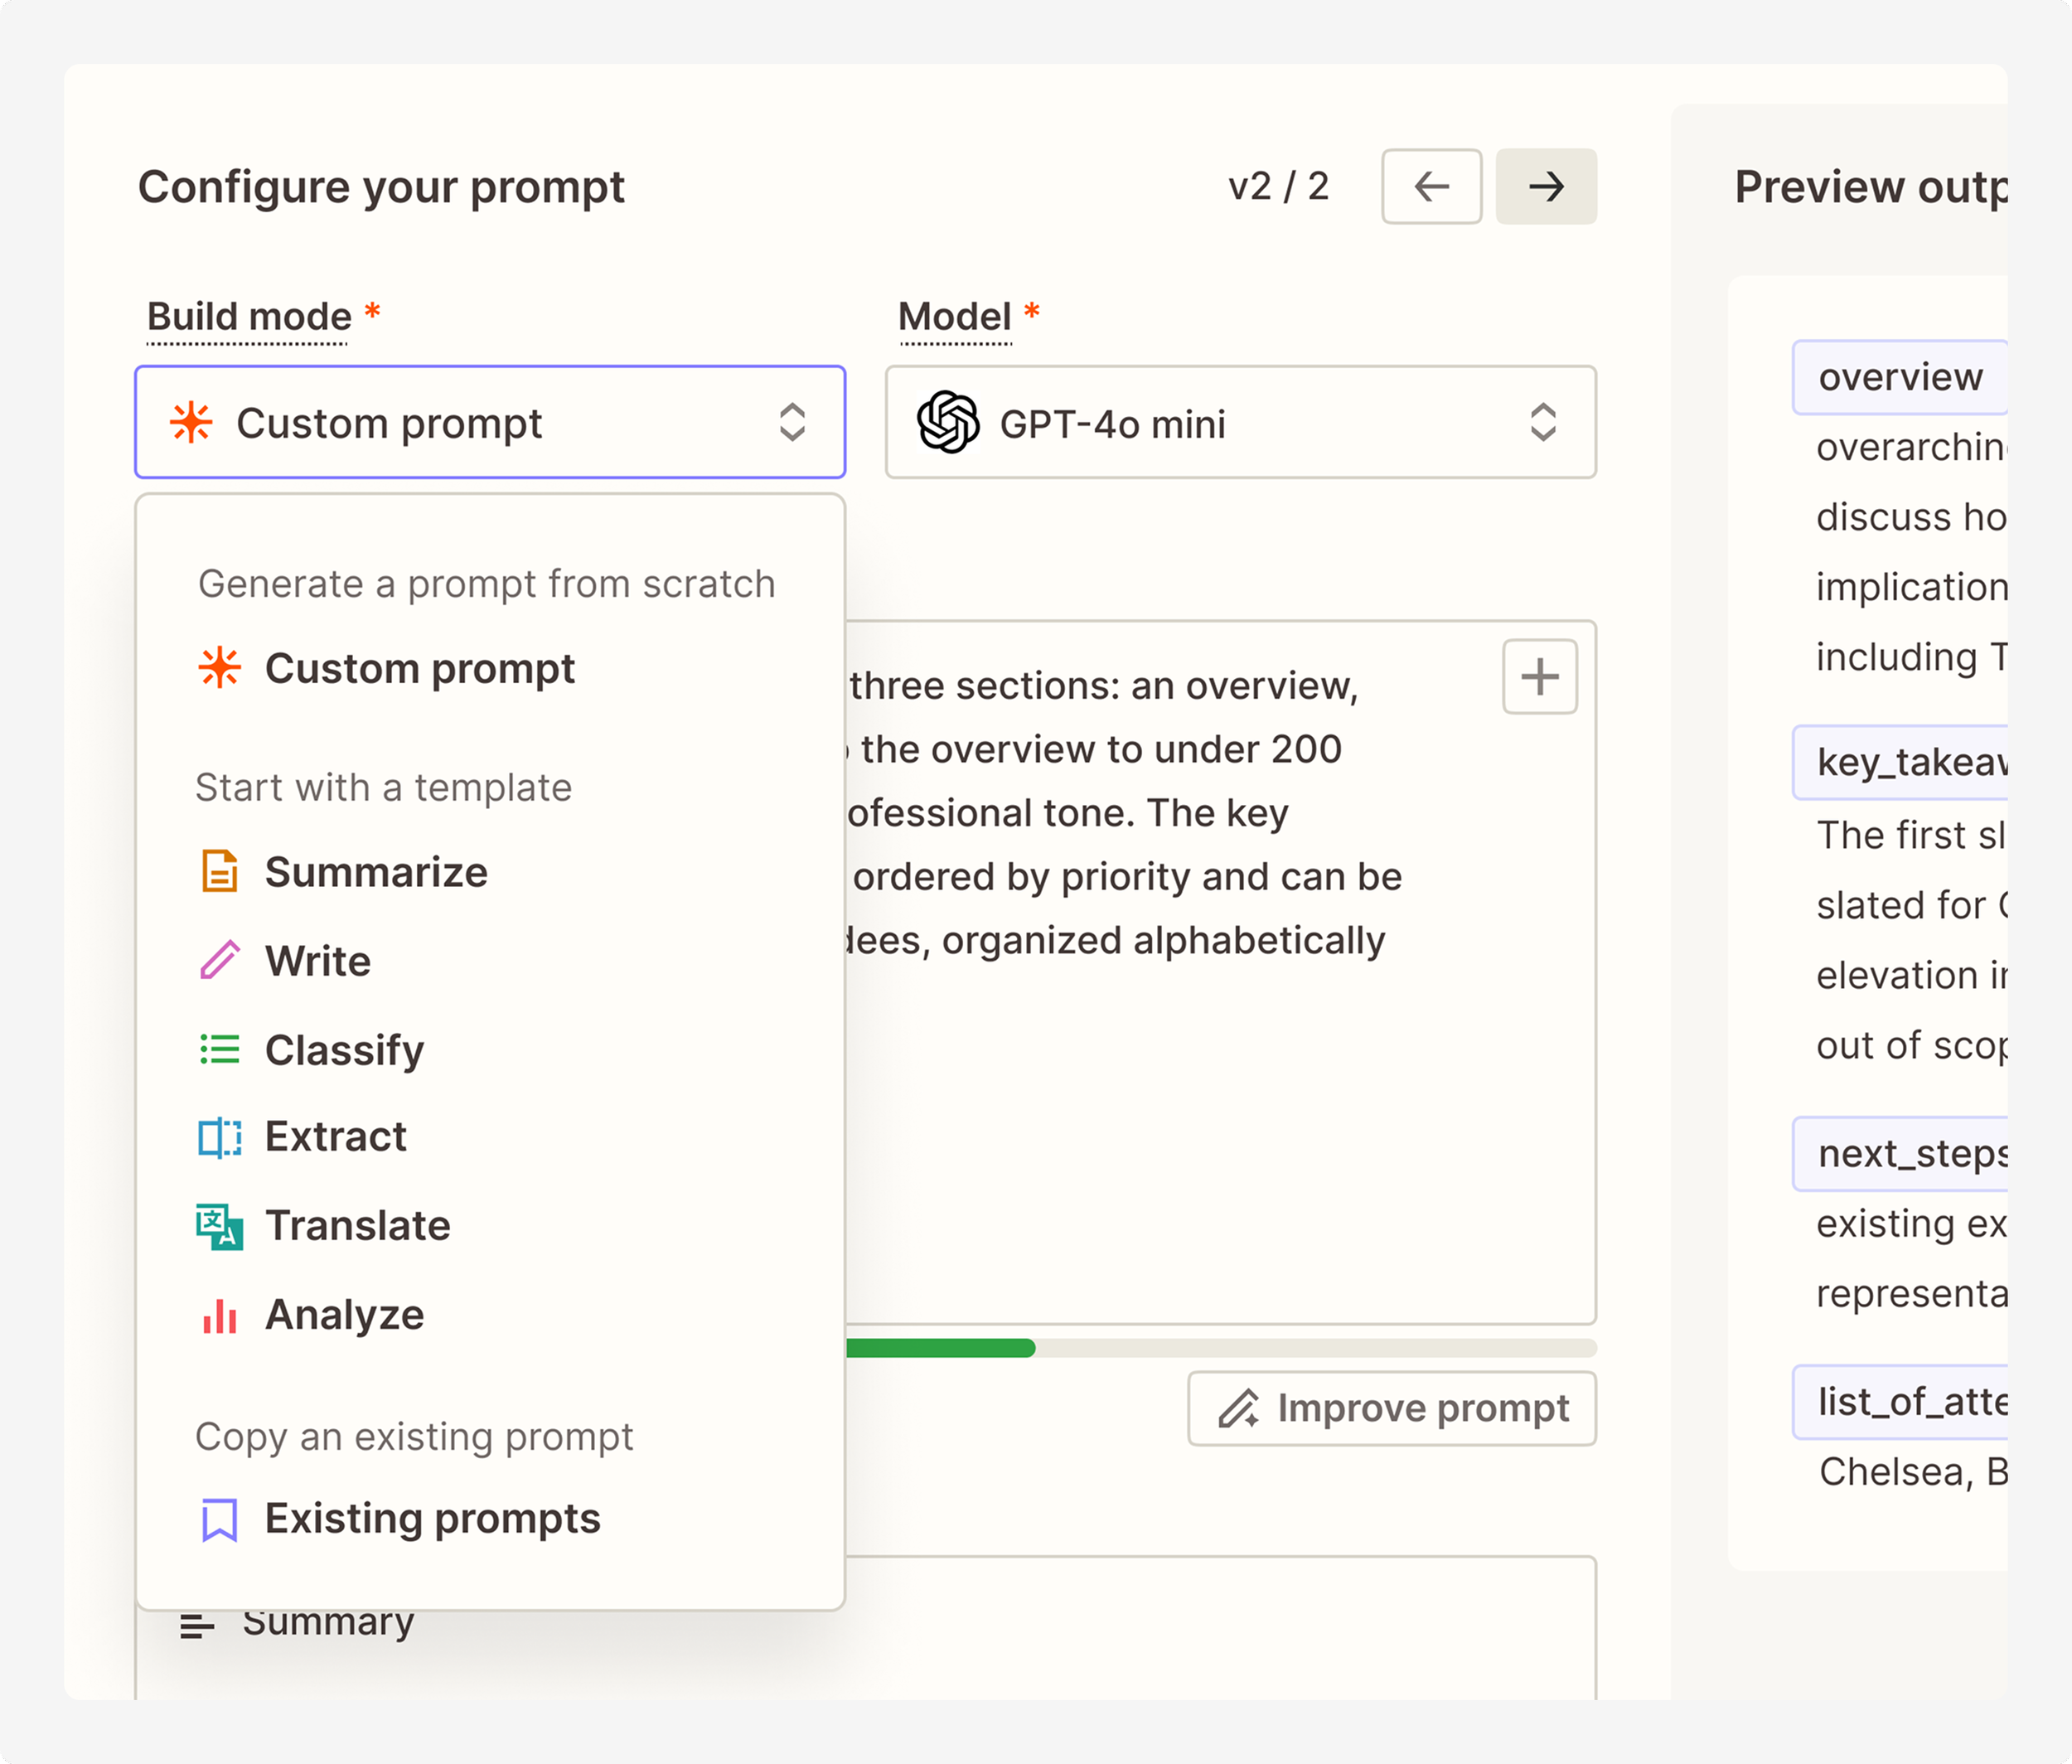The height and width of the screenshot is (1764, 2072).
Task: Click the overview output field tag
Action: coord(1899,378)
